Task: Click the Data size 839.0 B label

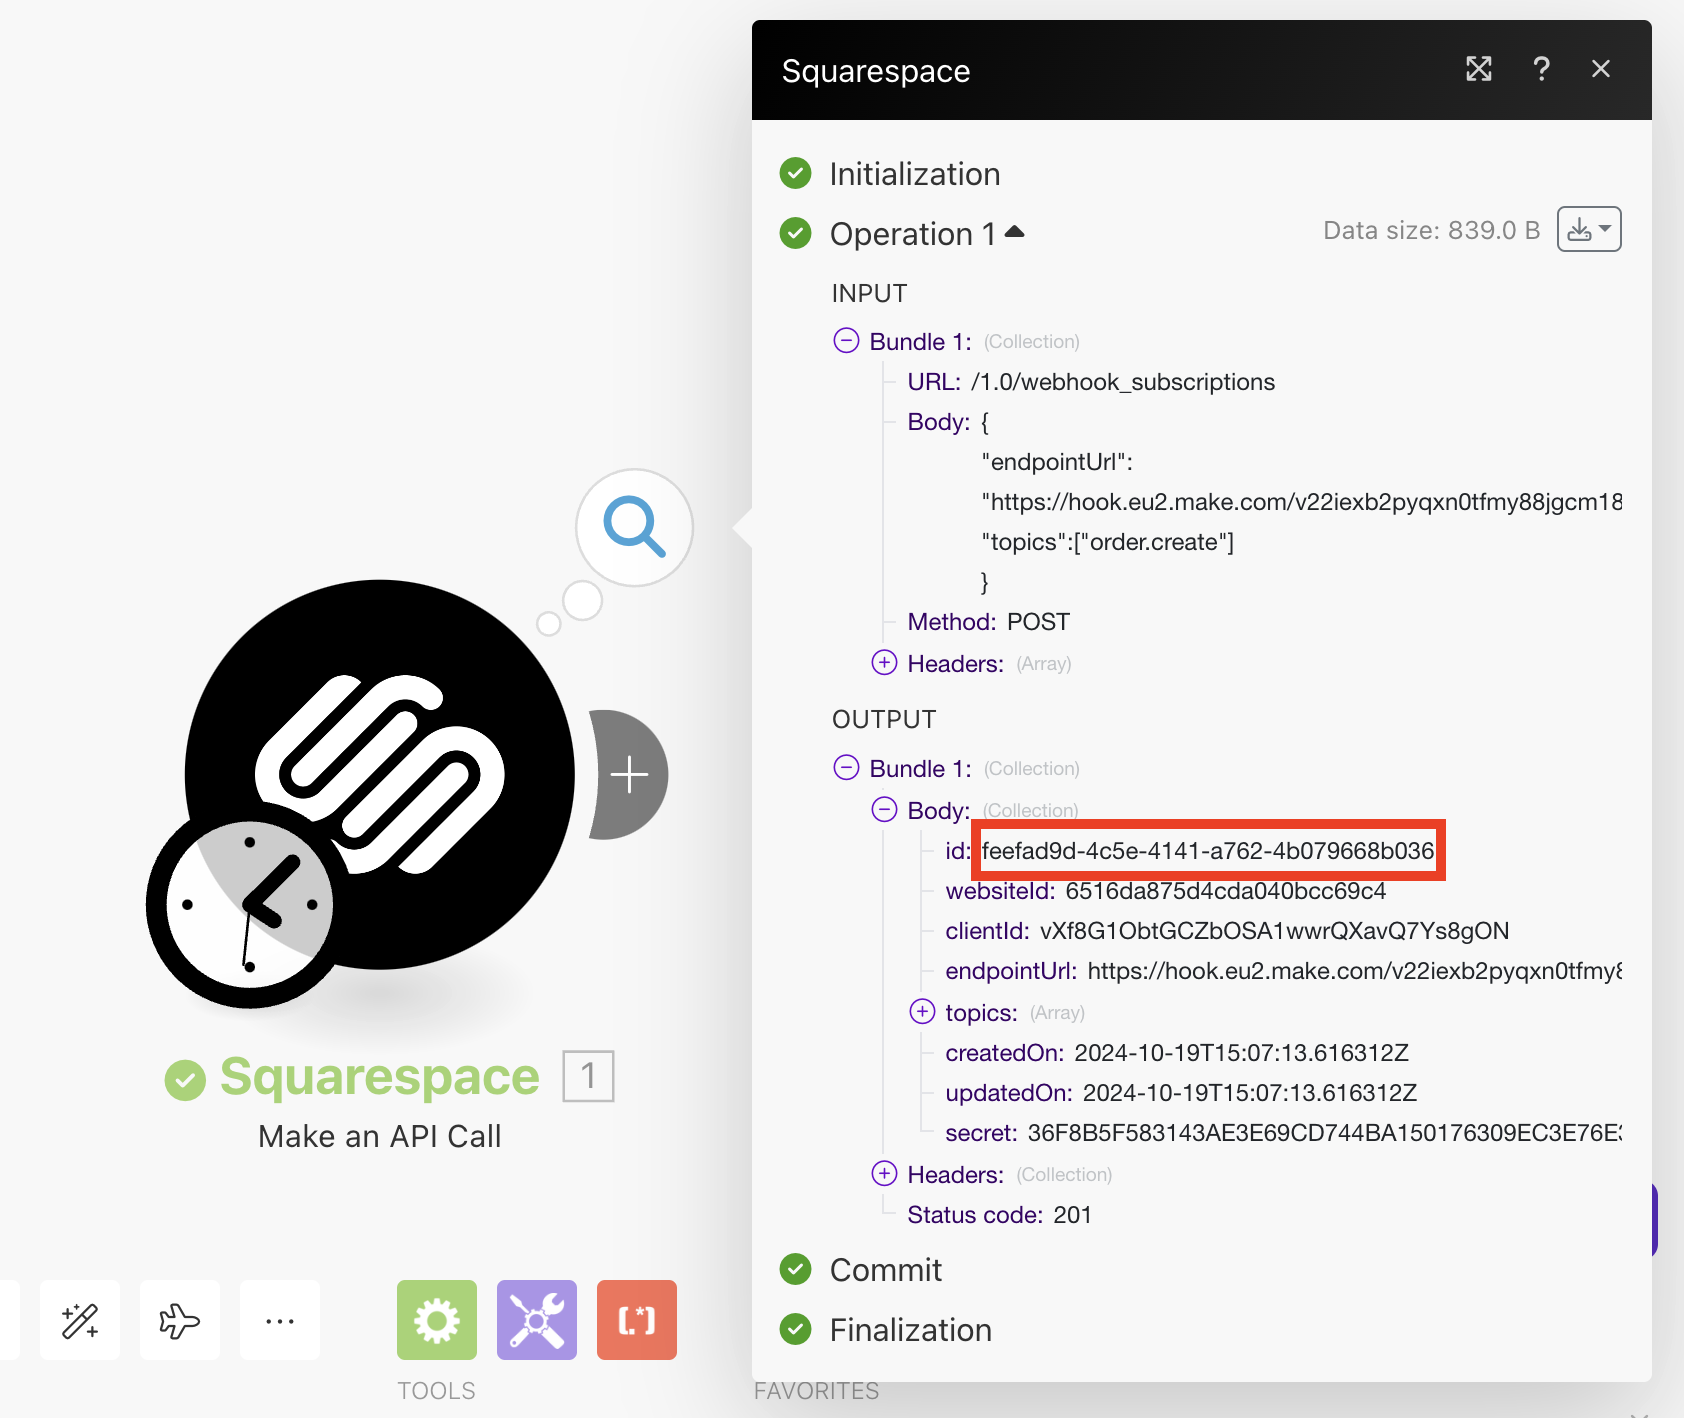Action: [1431, 230]
